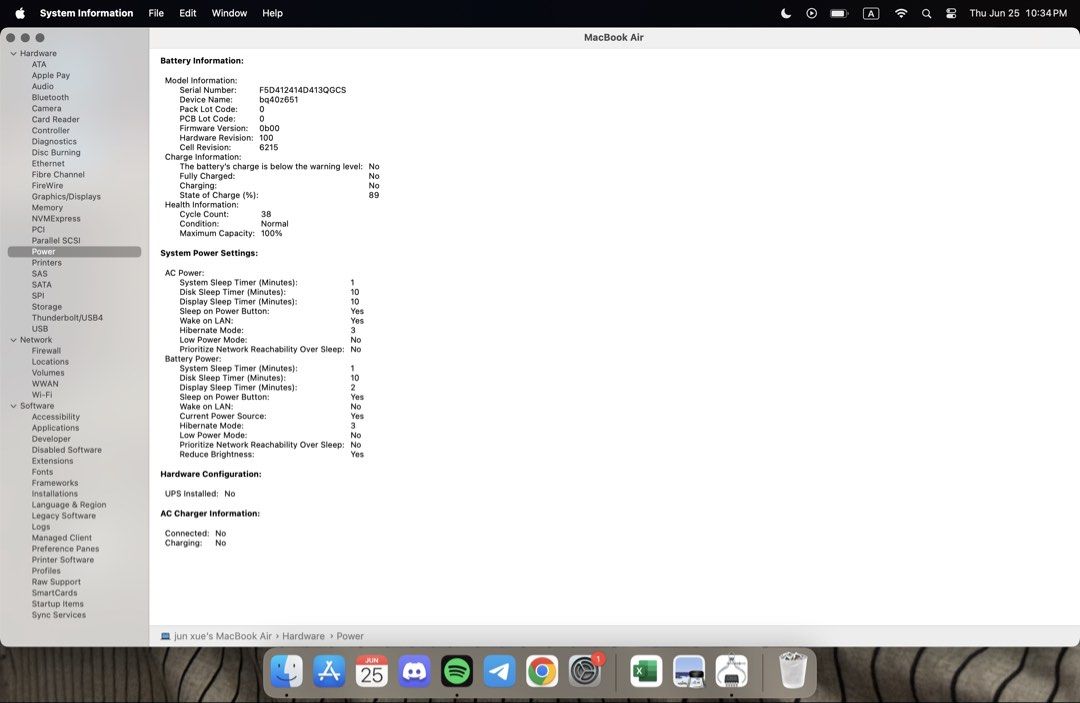1080x703 pixels.
Task: Select Wi-Fi in the sidebar
Action: (42, 395)
